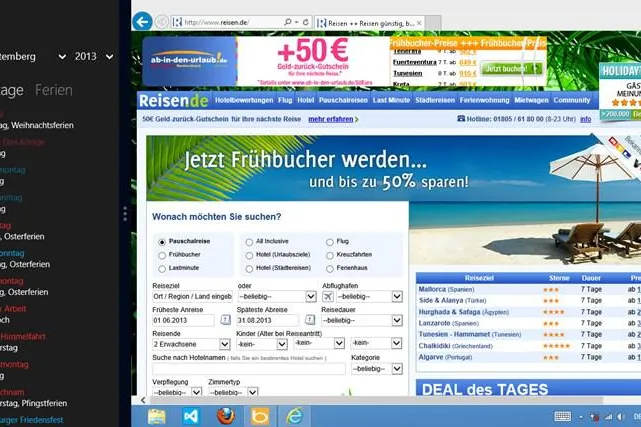The image size is (641, 427).
Task: Open the 'oder' destination dropdown
Action: point(277,296)
